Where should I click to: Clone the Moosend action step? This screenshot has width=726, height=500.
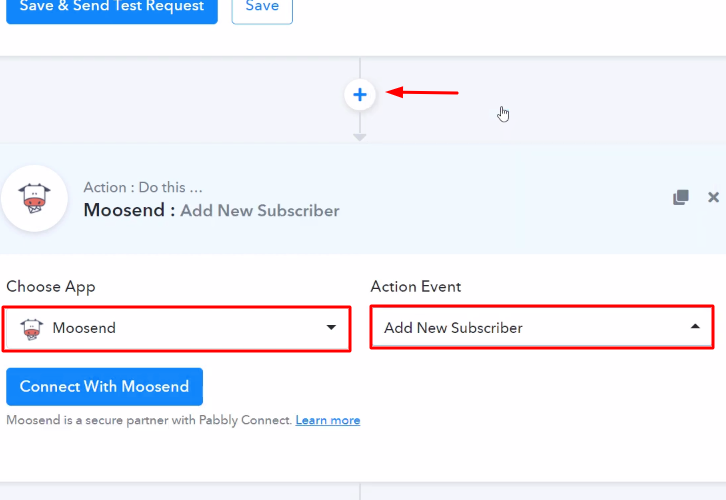681,197
